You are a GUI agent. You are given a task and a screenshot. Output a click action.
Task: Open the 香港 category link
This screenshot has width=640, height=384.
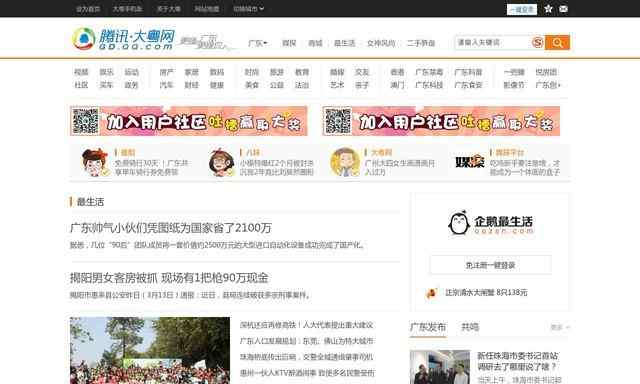397,72
